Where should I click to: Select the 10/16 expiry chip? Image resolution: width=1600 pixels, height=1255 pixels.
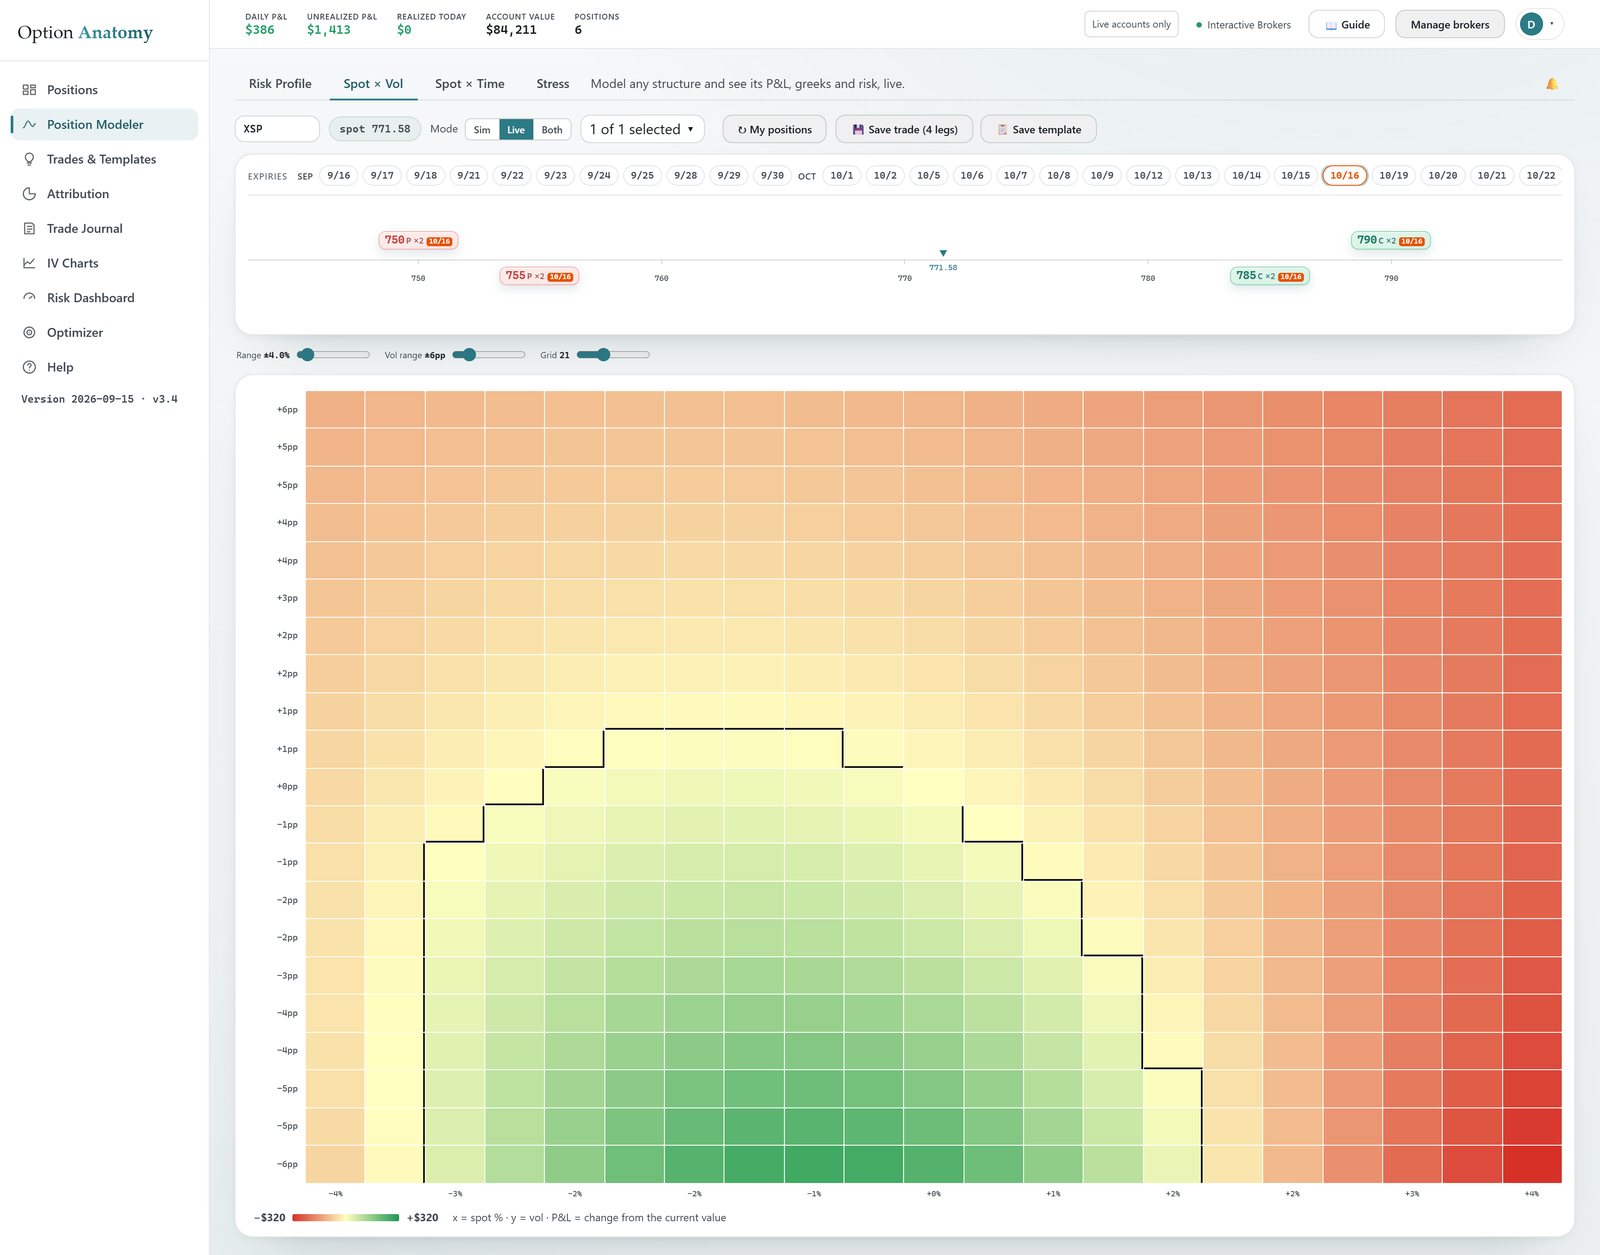1344,176
